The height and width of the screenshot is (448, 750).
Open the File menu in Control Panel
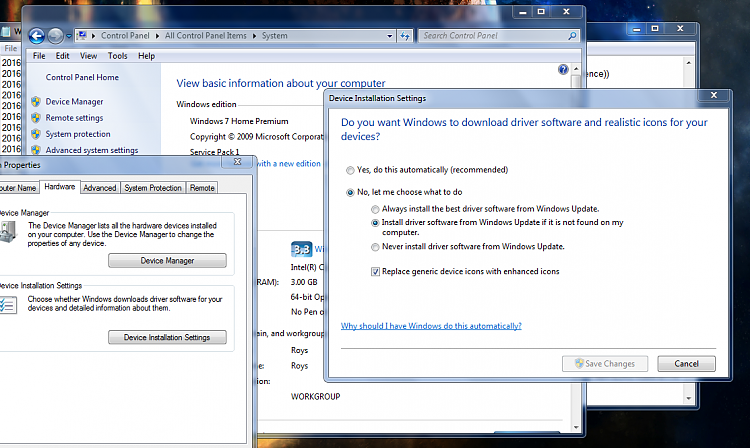click(39, 56)
